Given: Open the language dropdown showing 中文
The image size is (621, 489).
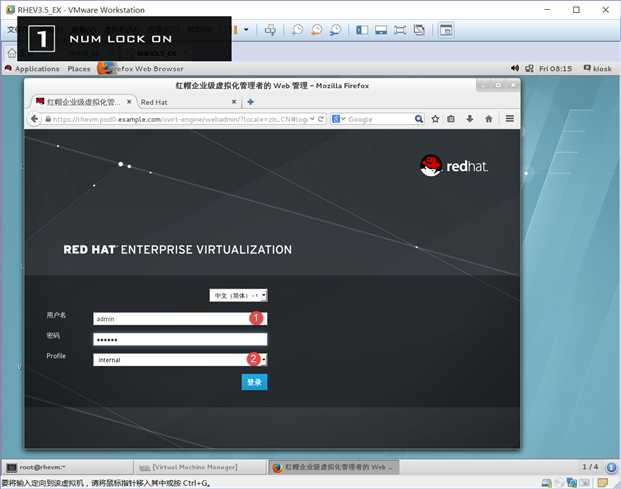Looking at the screenshot, I should click(238, 295).
